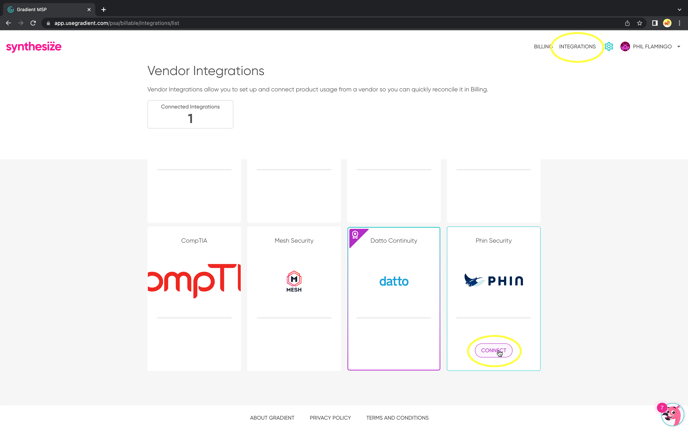This screenshot has height=430, width=688.
Task: Open the Privacy Policy link
Action: click(x=330, y=418)
